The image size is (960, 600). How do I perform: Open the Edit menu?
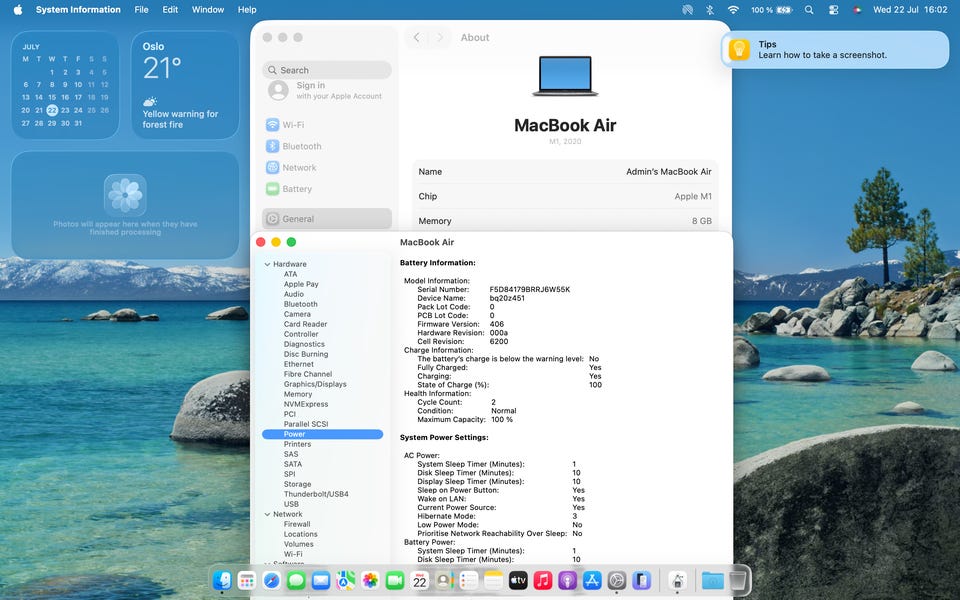[170, 10]
